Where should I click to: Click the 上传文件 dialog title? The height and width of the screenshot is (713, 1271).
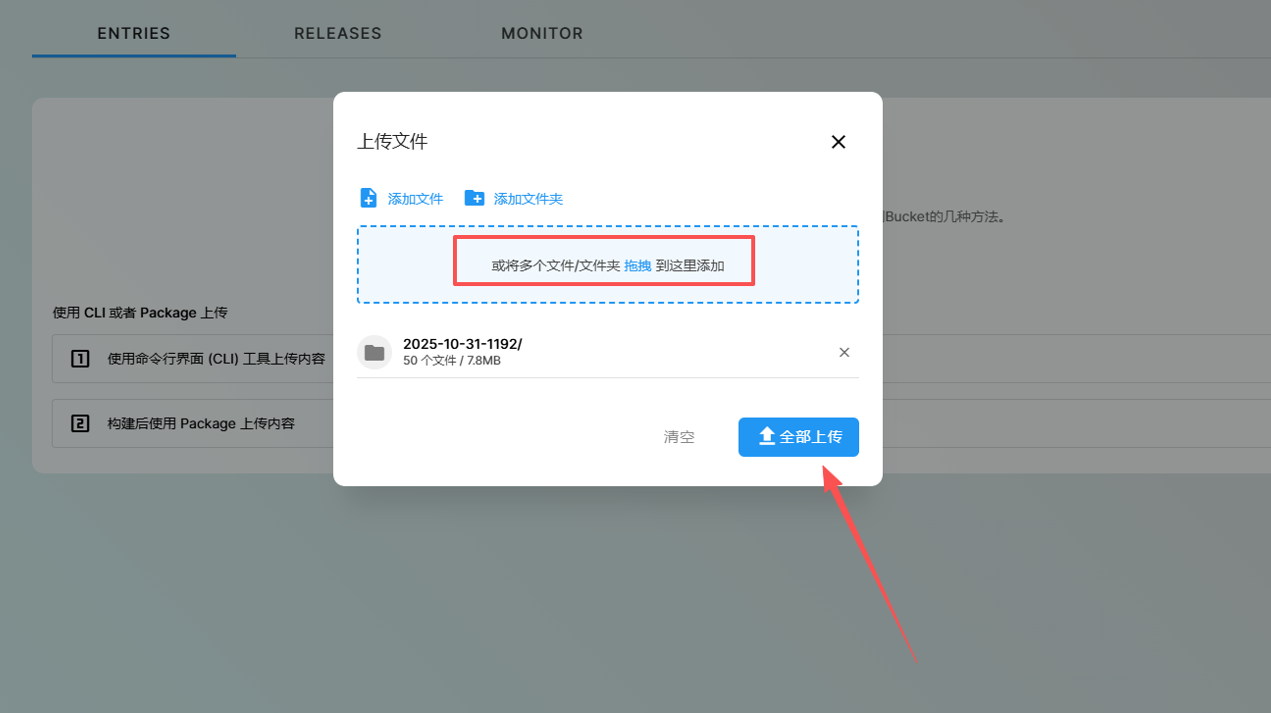[392, 142]
